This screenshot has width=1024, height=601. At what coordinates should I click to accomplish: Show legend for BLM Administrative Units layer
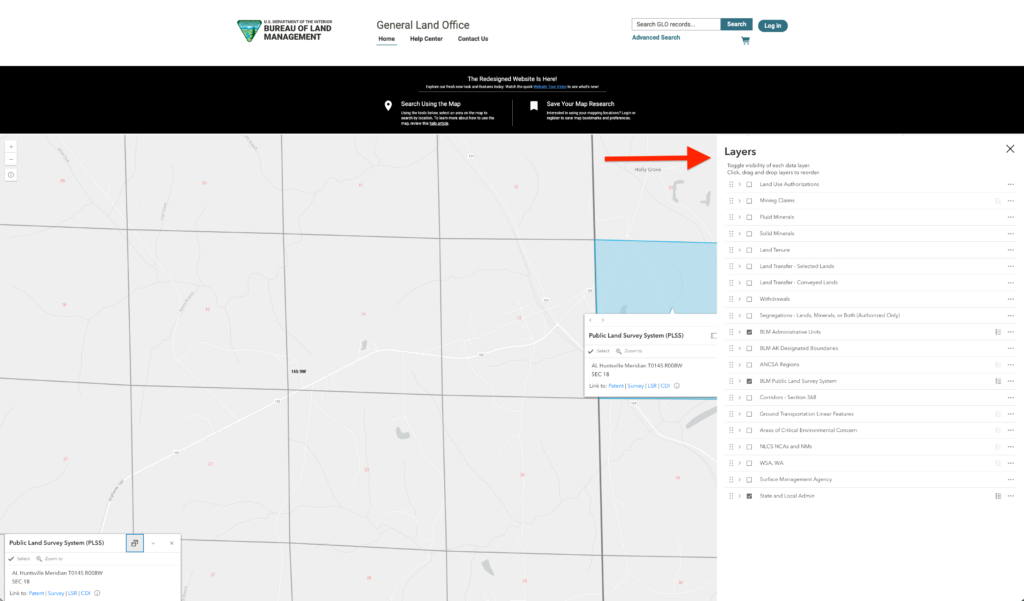998,332
